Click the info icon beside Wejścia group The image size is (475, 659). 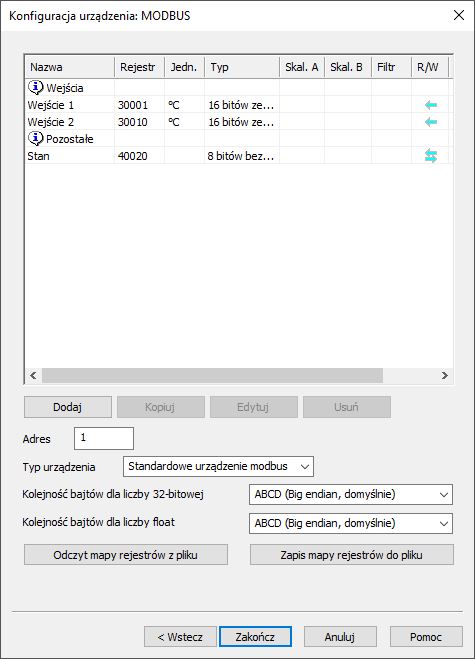coord(36,87)
